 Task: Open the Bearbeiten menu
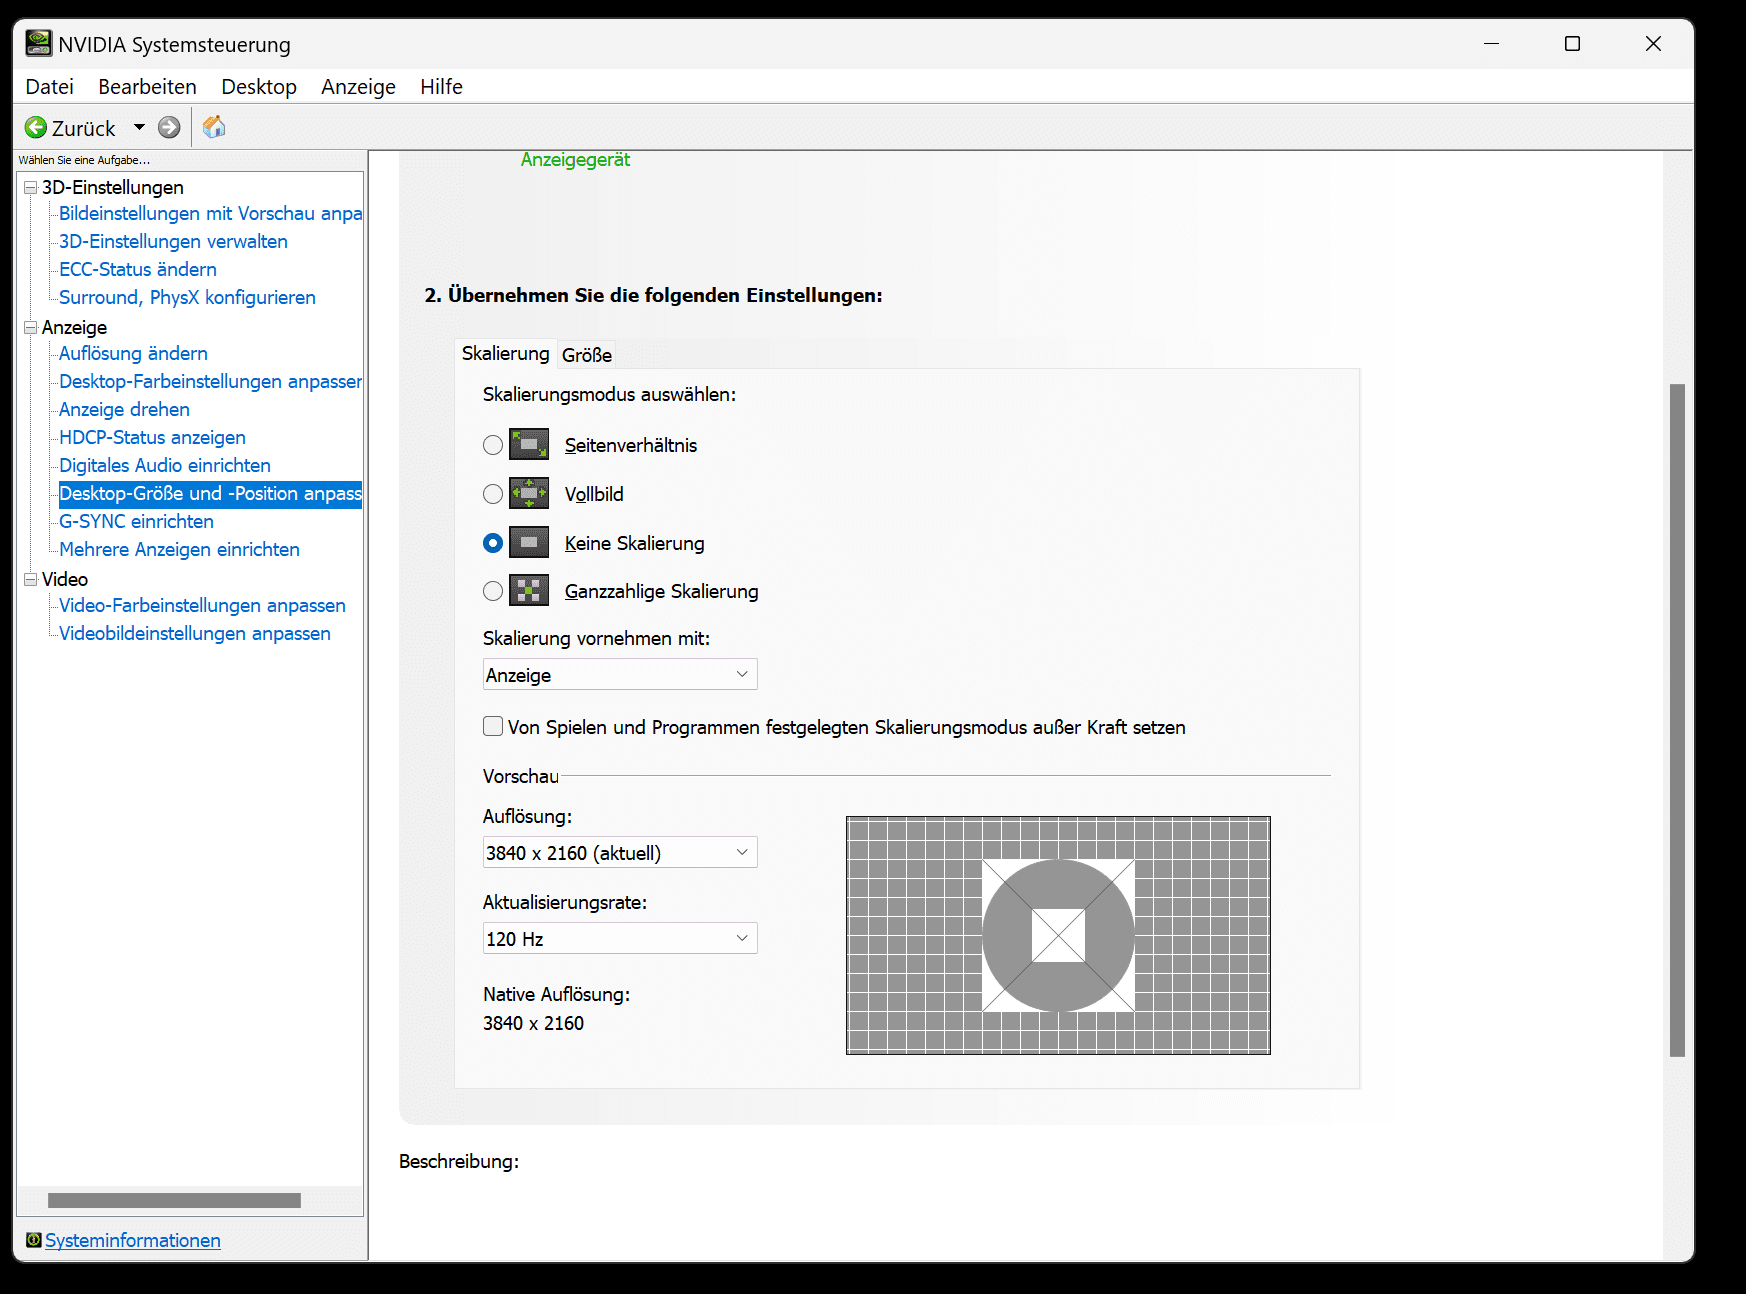click(x=147, y=87)
